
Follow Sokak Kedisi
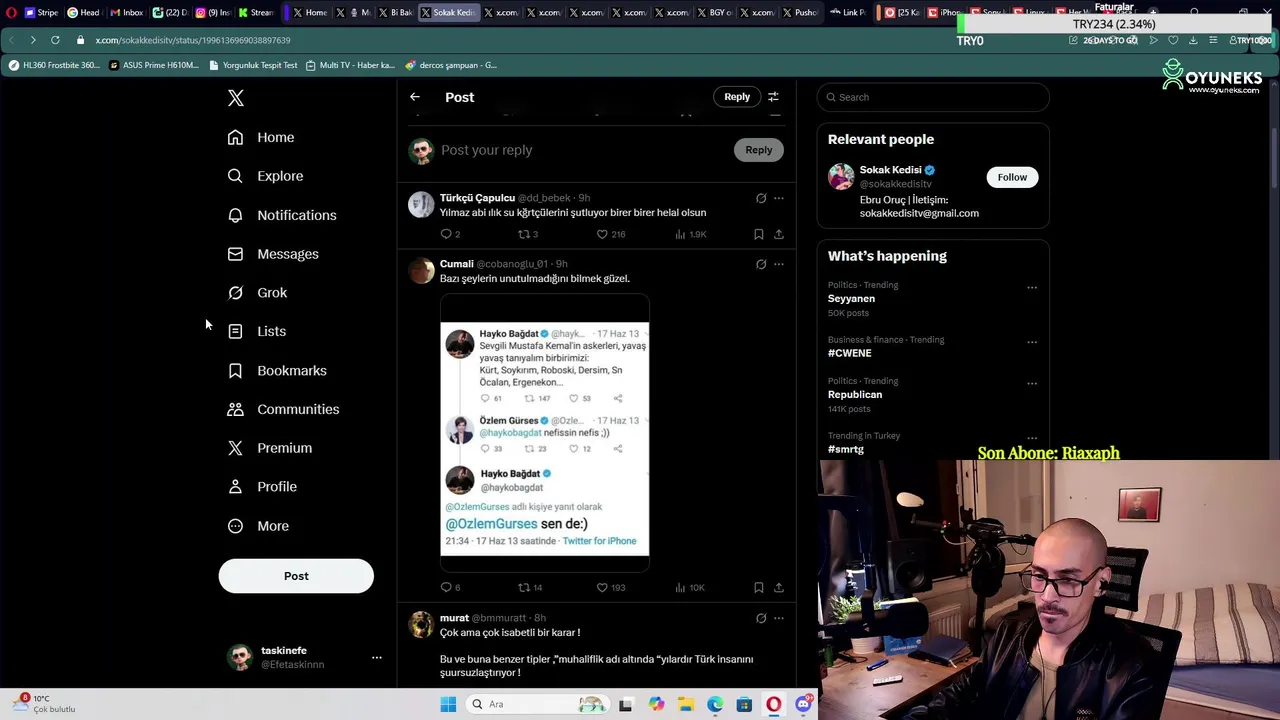(1012, 177)
